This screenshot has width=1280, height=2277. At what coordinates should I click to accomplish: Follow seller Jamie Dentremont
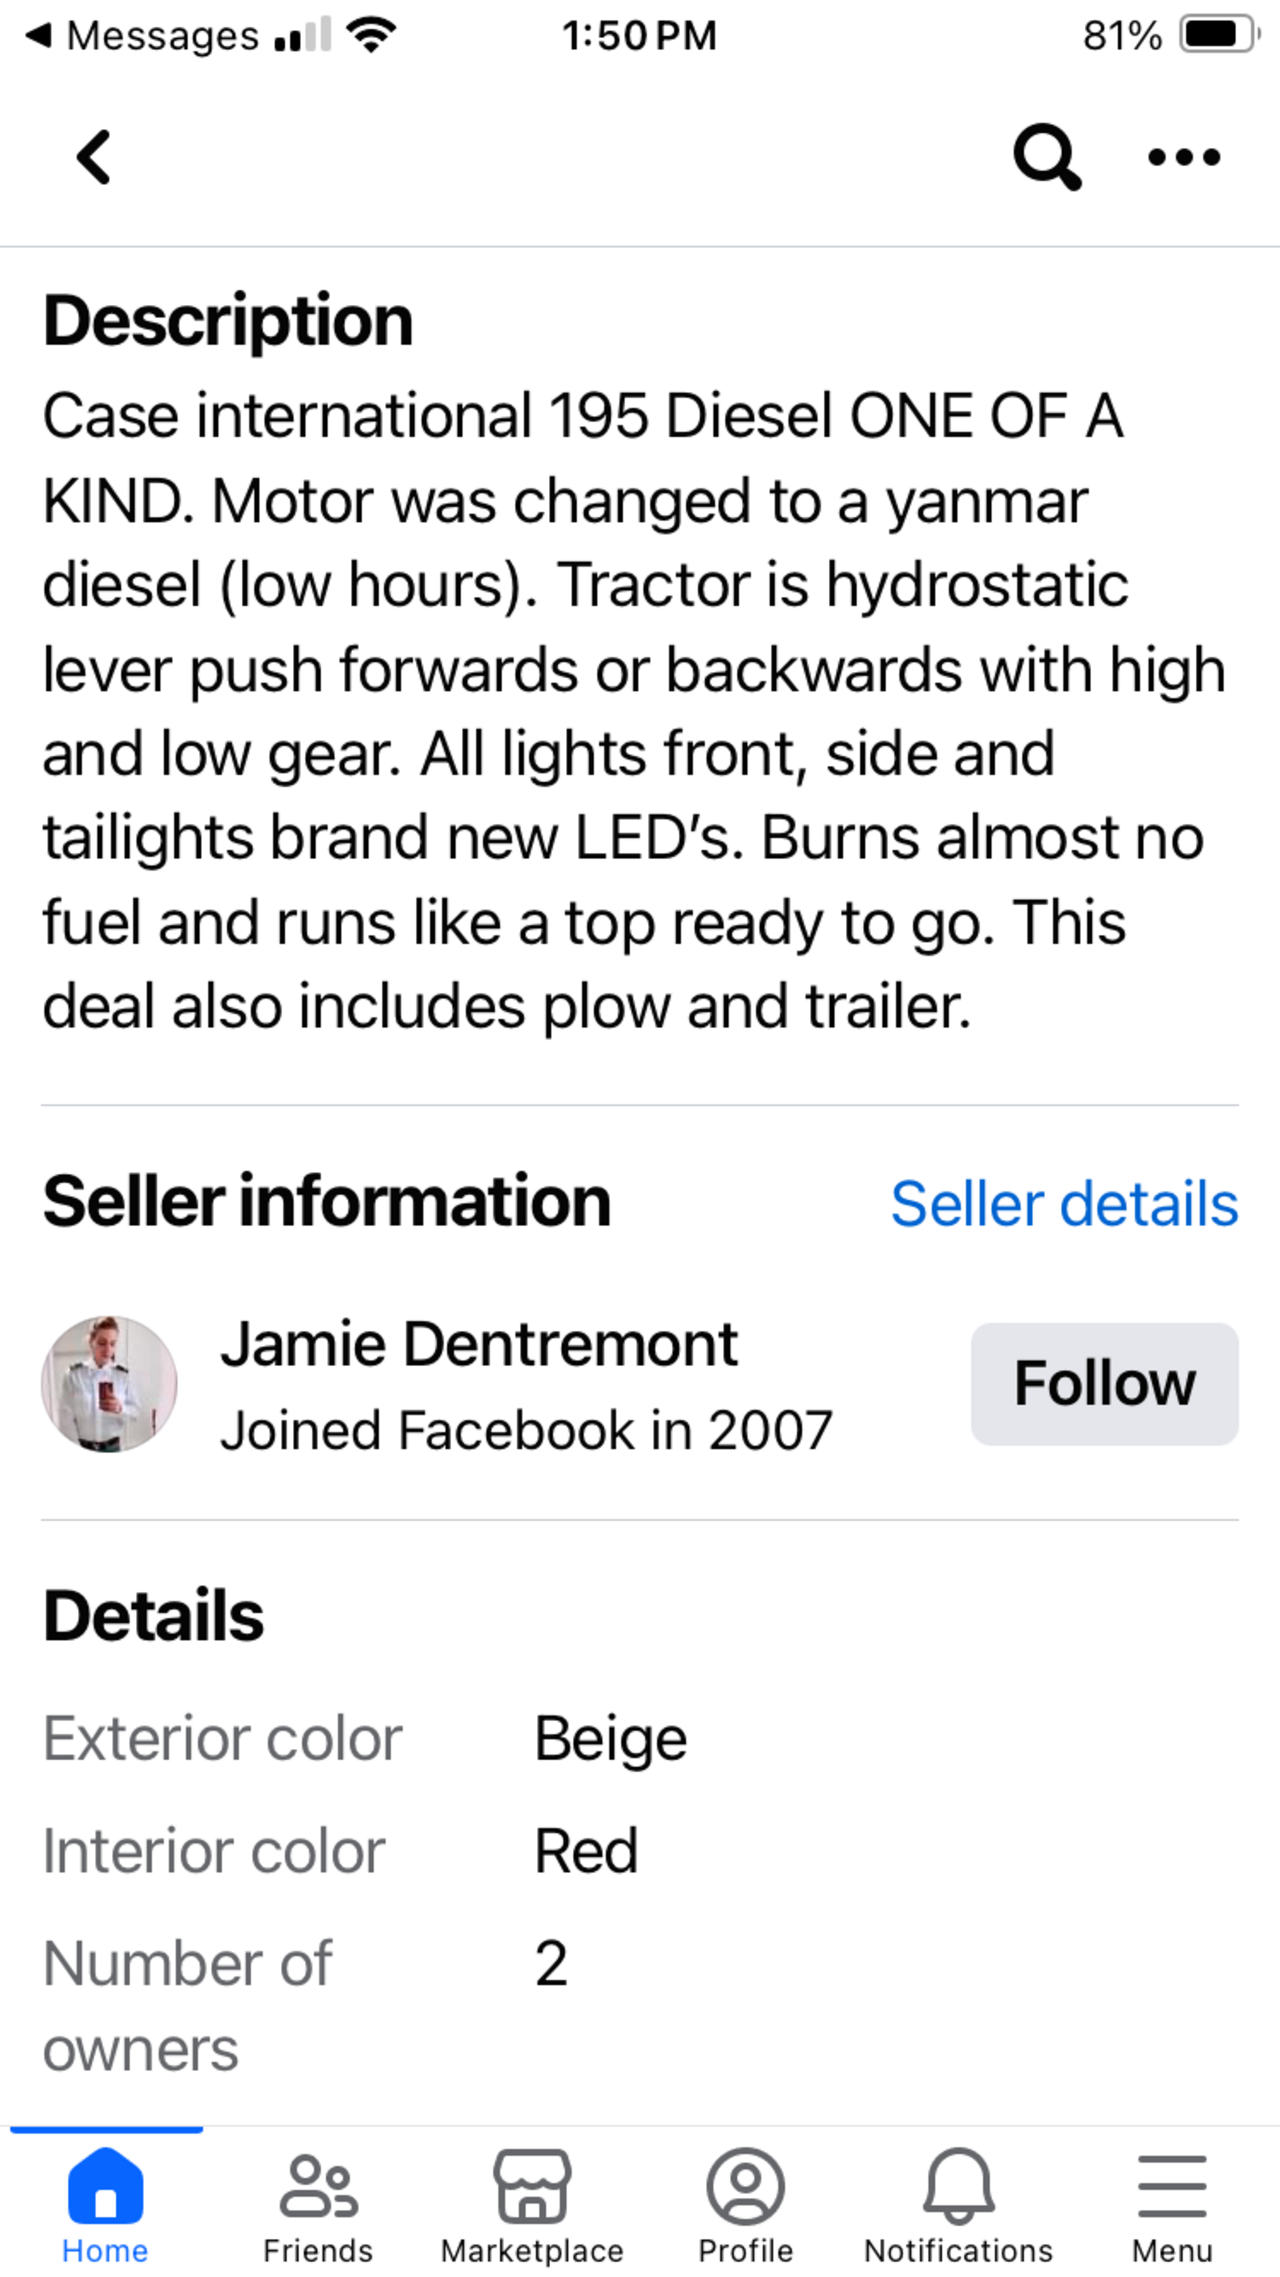click(x=1104, y=1383)
